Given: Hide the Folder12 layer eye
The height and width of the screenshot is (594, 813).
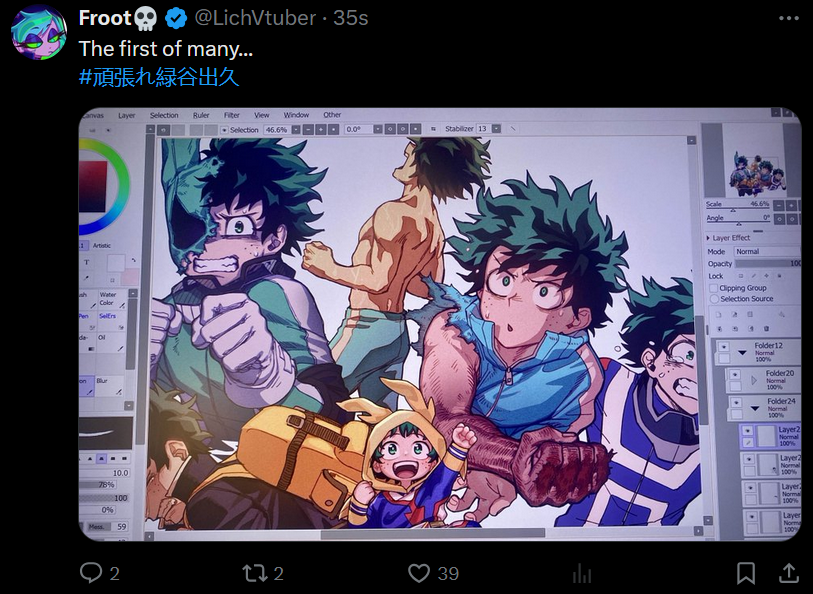Looking at the screenshot, I should [x=724, y=347].
